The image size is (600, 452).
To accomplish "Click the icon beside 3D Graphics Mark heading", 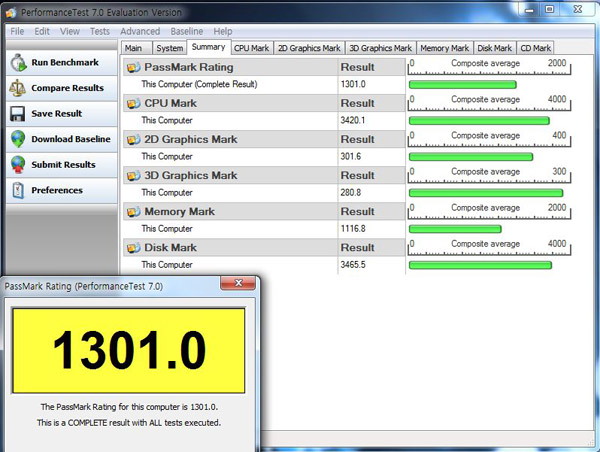I will (134, 176).
